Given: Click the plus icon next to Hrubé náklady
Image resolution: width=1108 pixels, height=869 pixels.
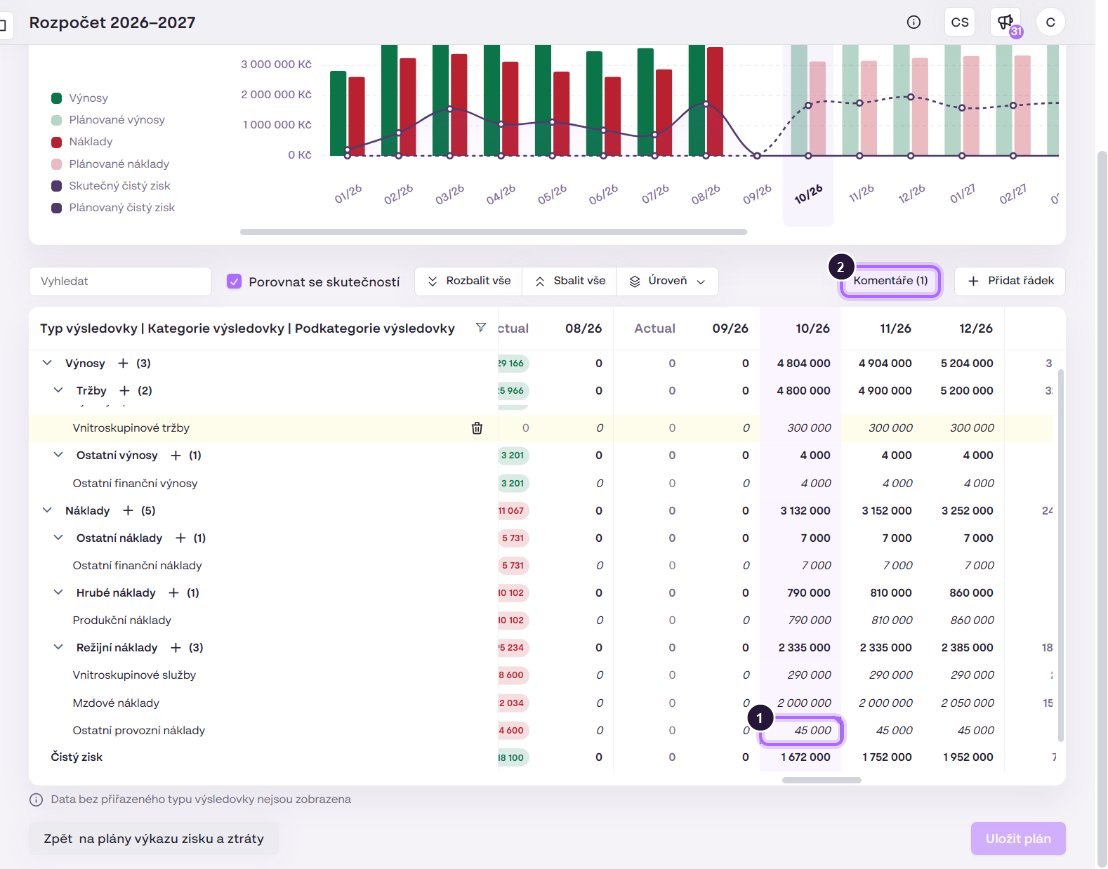Looking at the screenshot, I should 173,593.
